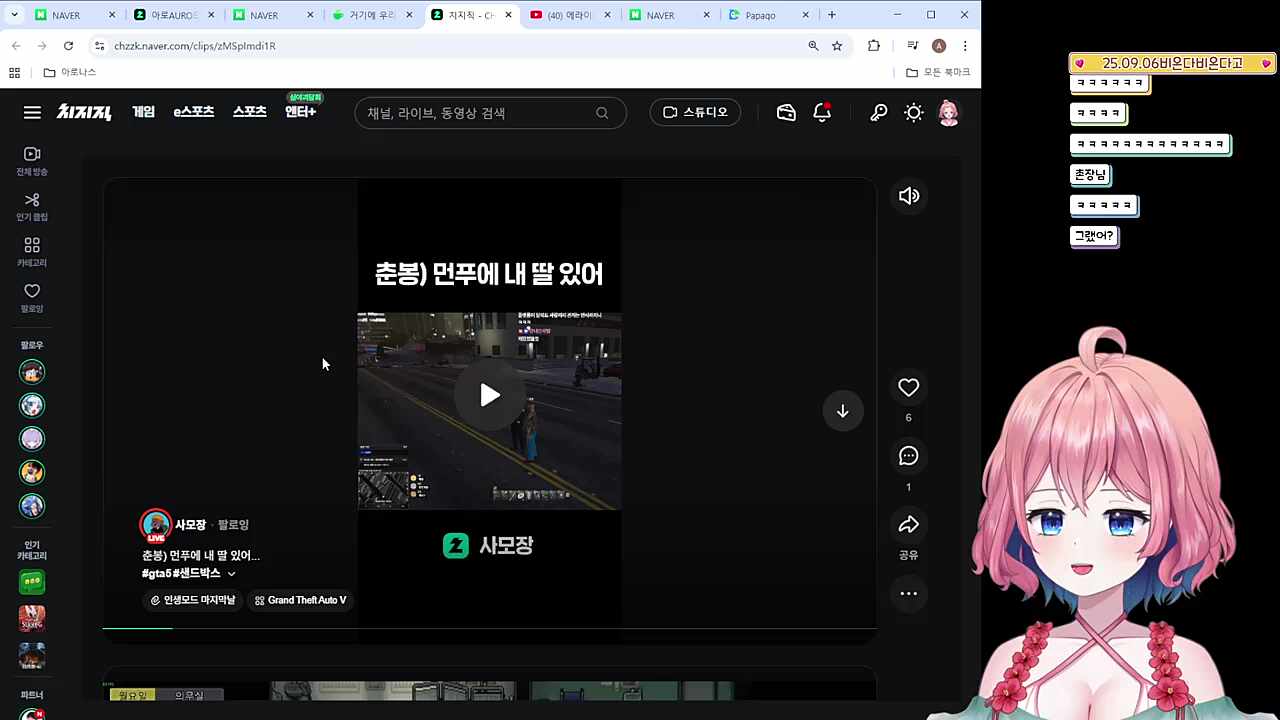Expand the clip description chevron
Viewport: 1280px width, 720px height.
point(231,573)
